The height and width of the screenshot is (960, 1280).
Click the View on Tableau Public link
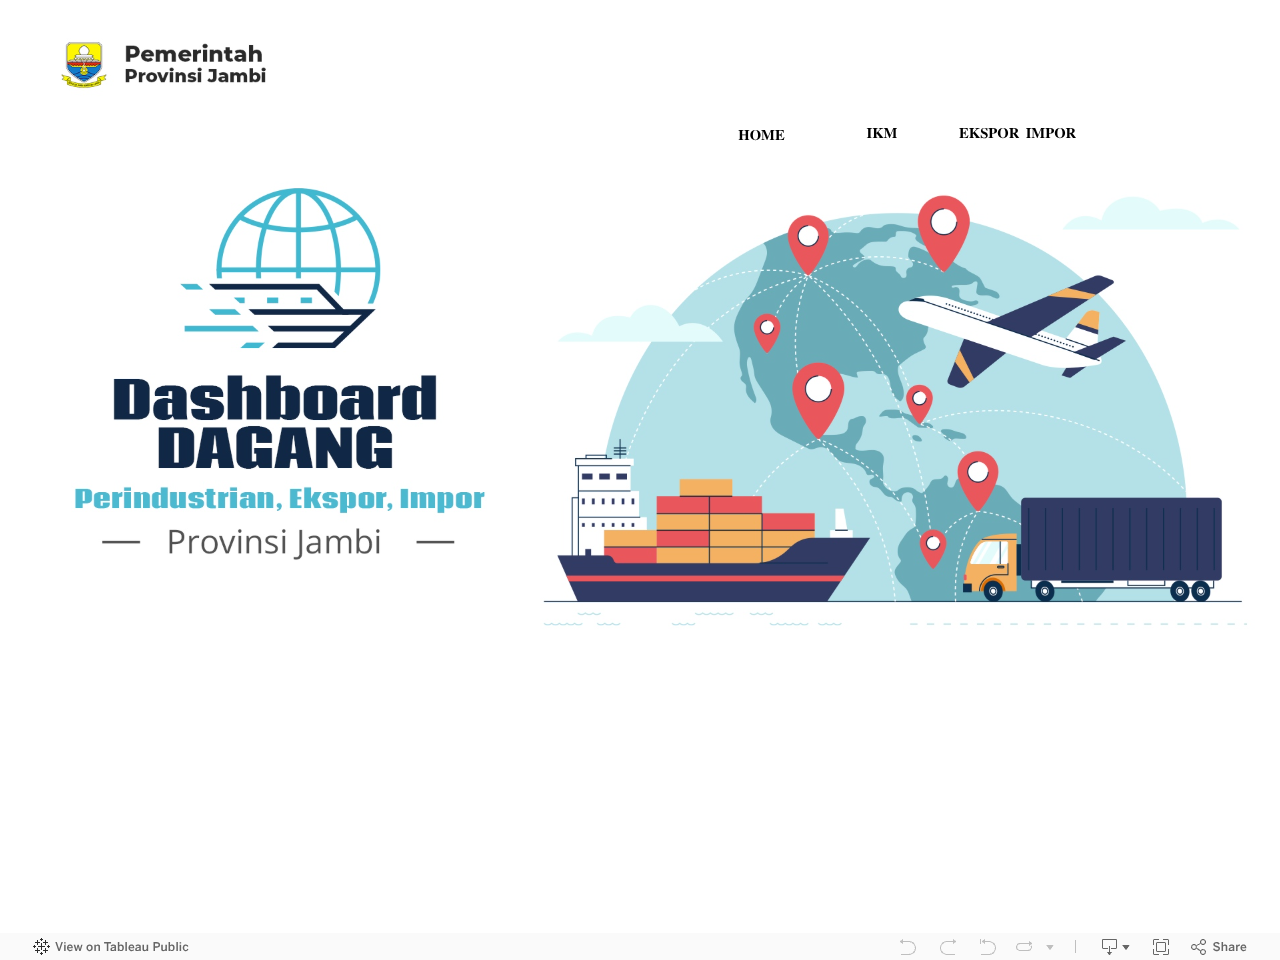point(121,947)
